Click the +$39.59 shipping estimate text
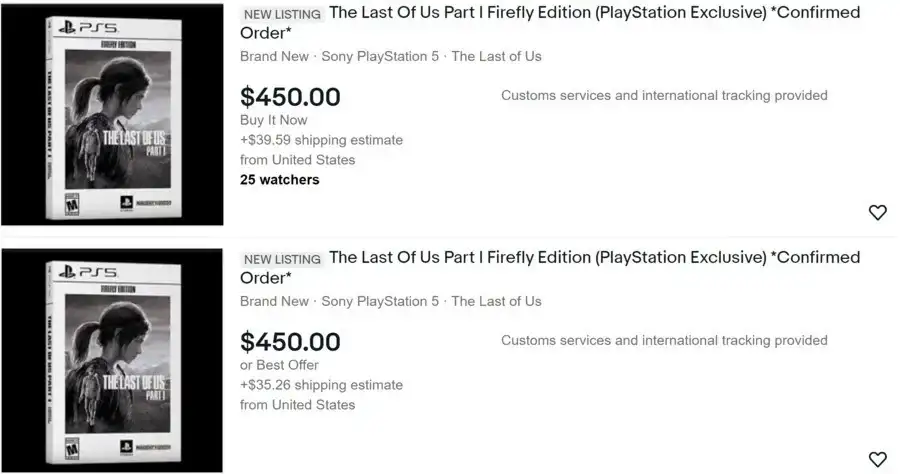 (x=321, y=140)
